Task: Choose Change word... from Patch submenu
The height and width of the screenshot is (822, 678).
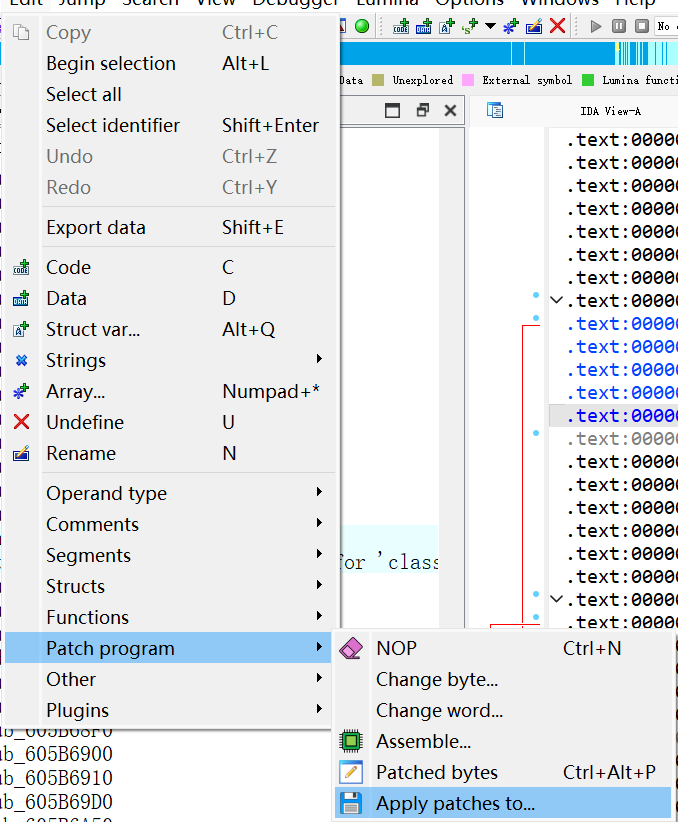Action: tap(503, 710)
